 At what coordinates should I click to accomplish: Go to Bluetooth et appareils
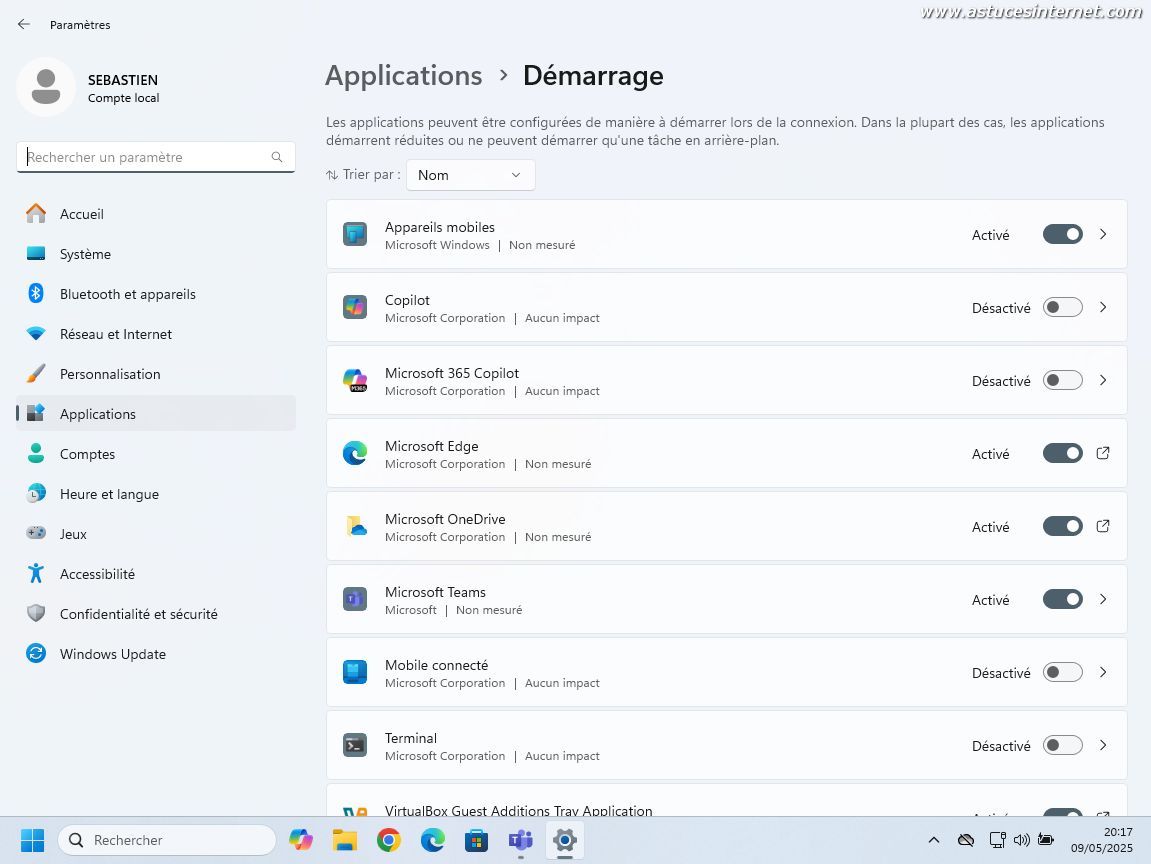pyautogui.click(x=156, y=294)
